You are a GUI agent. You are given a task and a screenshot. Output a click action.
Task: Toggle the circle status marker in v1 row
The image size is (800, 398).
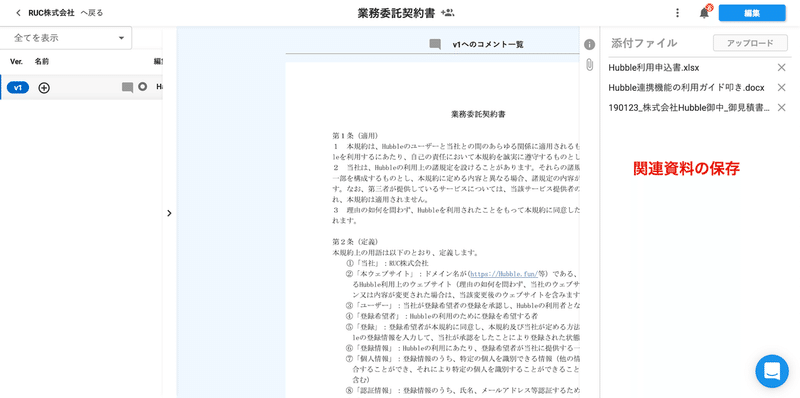point(143,87)
